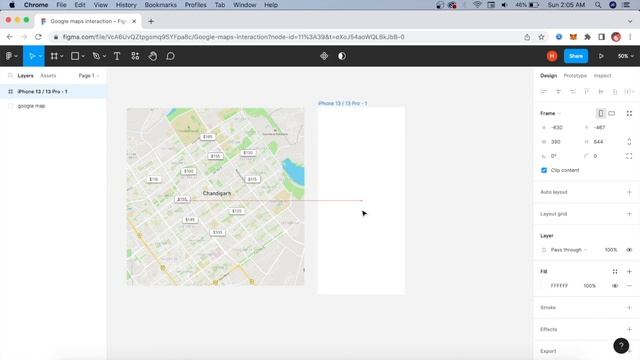Open the help question mark button

621,346
